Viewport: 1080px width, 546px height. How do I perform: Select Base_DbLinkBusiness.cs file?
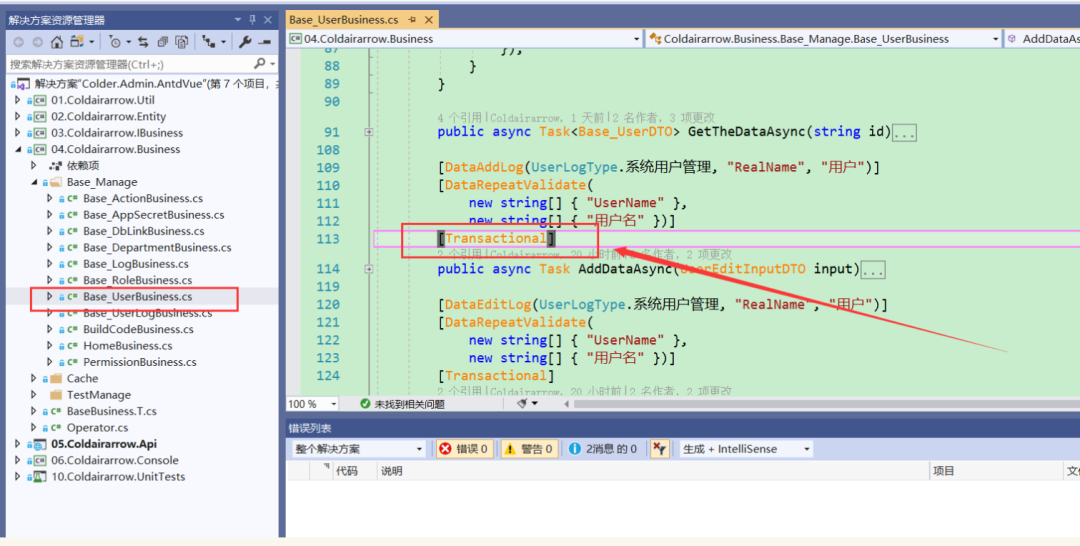(143, 231)
